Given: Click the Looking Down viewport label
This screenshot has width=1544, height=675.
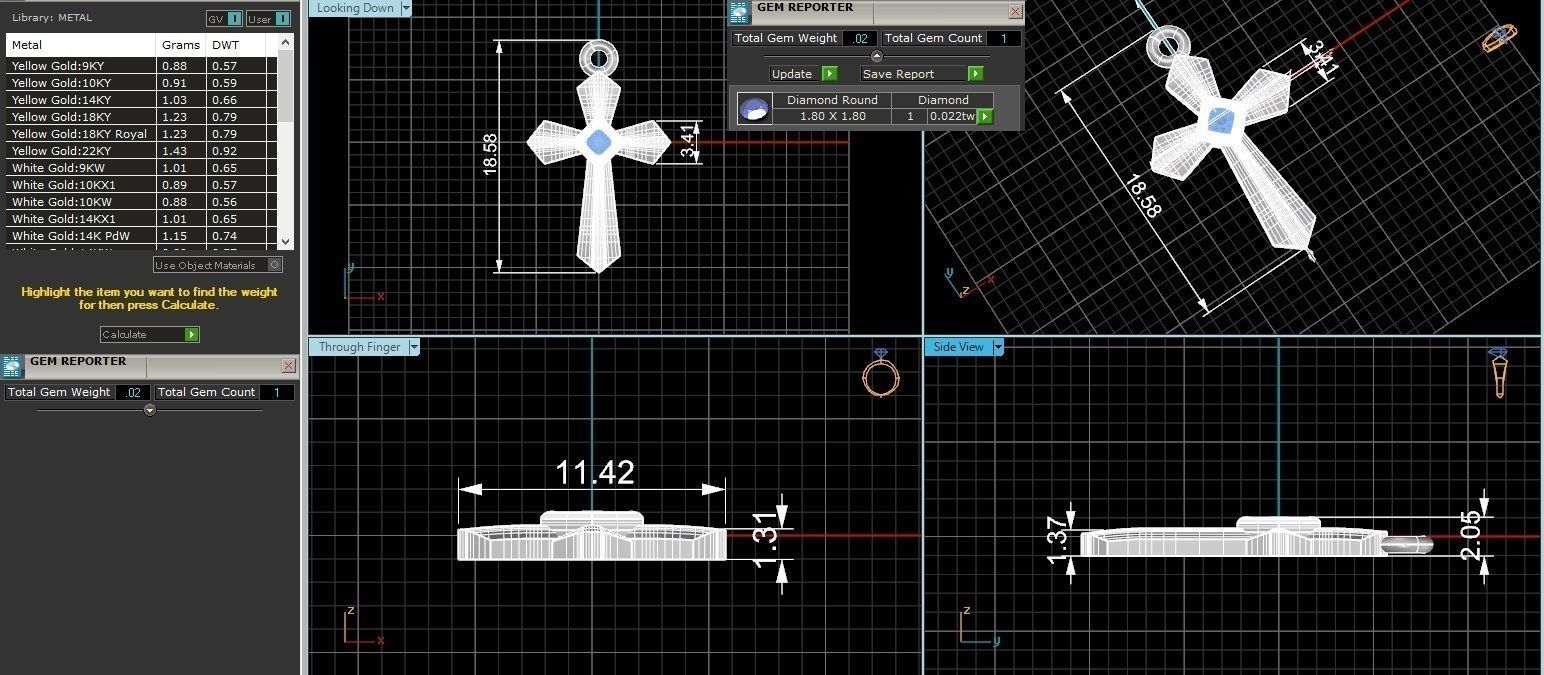Looking at the screenshot, I should click(355, 8).
